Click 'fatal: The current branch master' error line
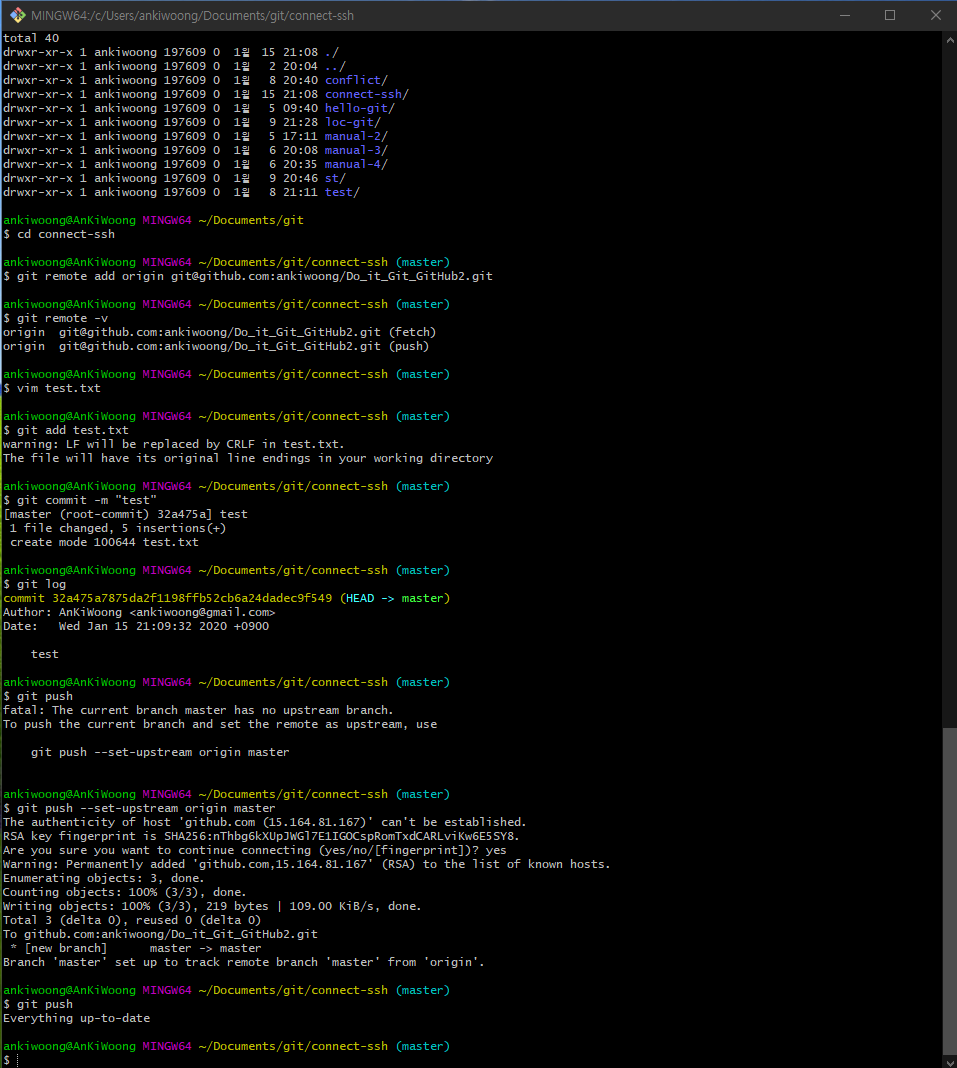 coord(198,710)
